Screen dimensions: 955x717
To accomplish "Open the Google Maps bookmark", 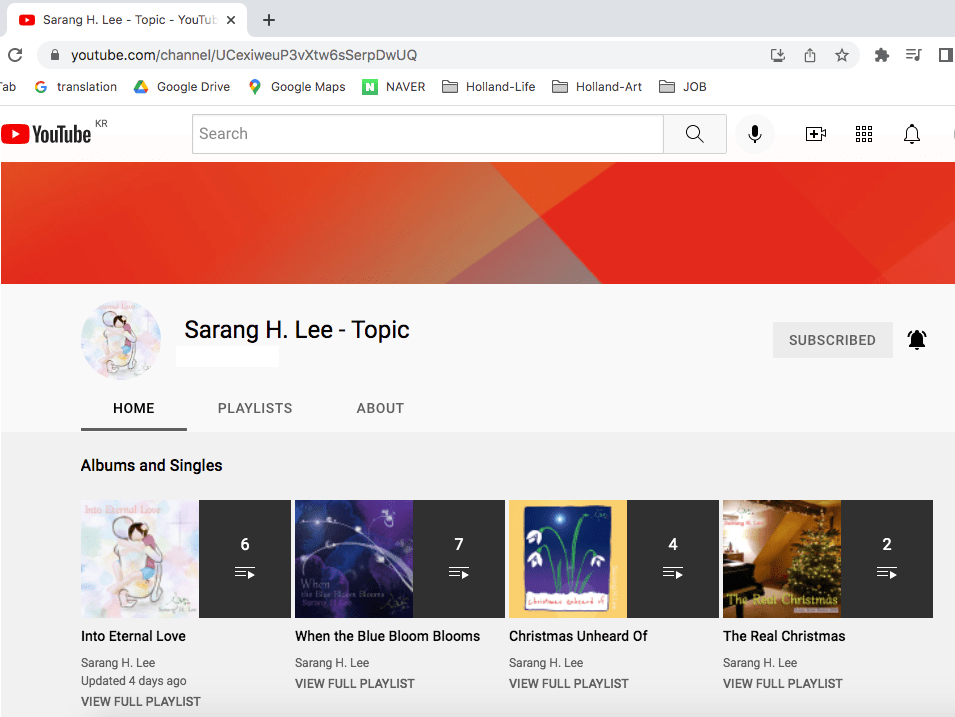I will [x=297, y=87].
